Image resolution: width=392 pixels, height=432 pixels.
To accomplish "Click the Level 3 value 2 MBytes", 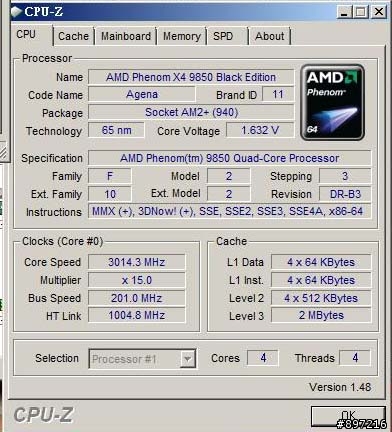I will pos(321,315).
